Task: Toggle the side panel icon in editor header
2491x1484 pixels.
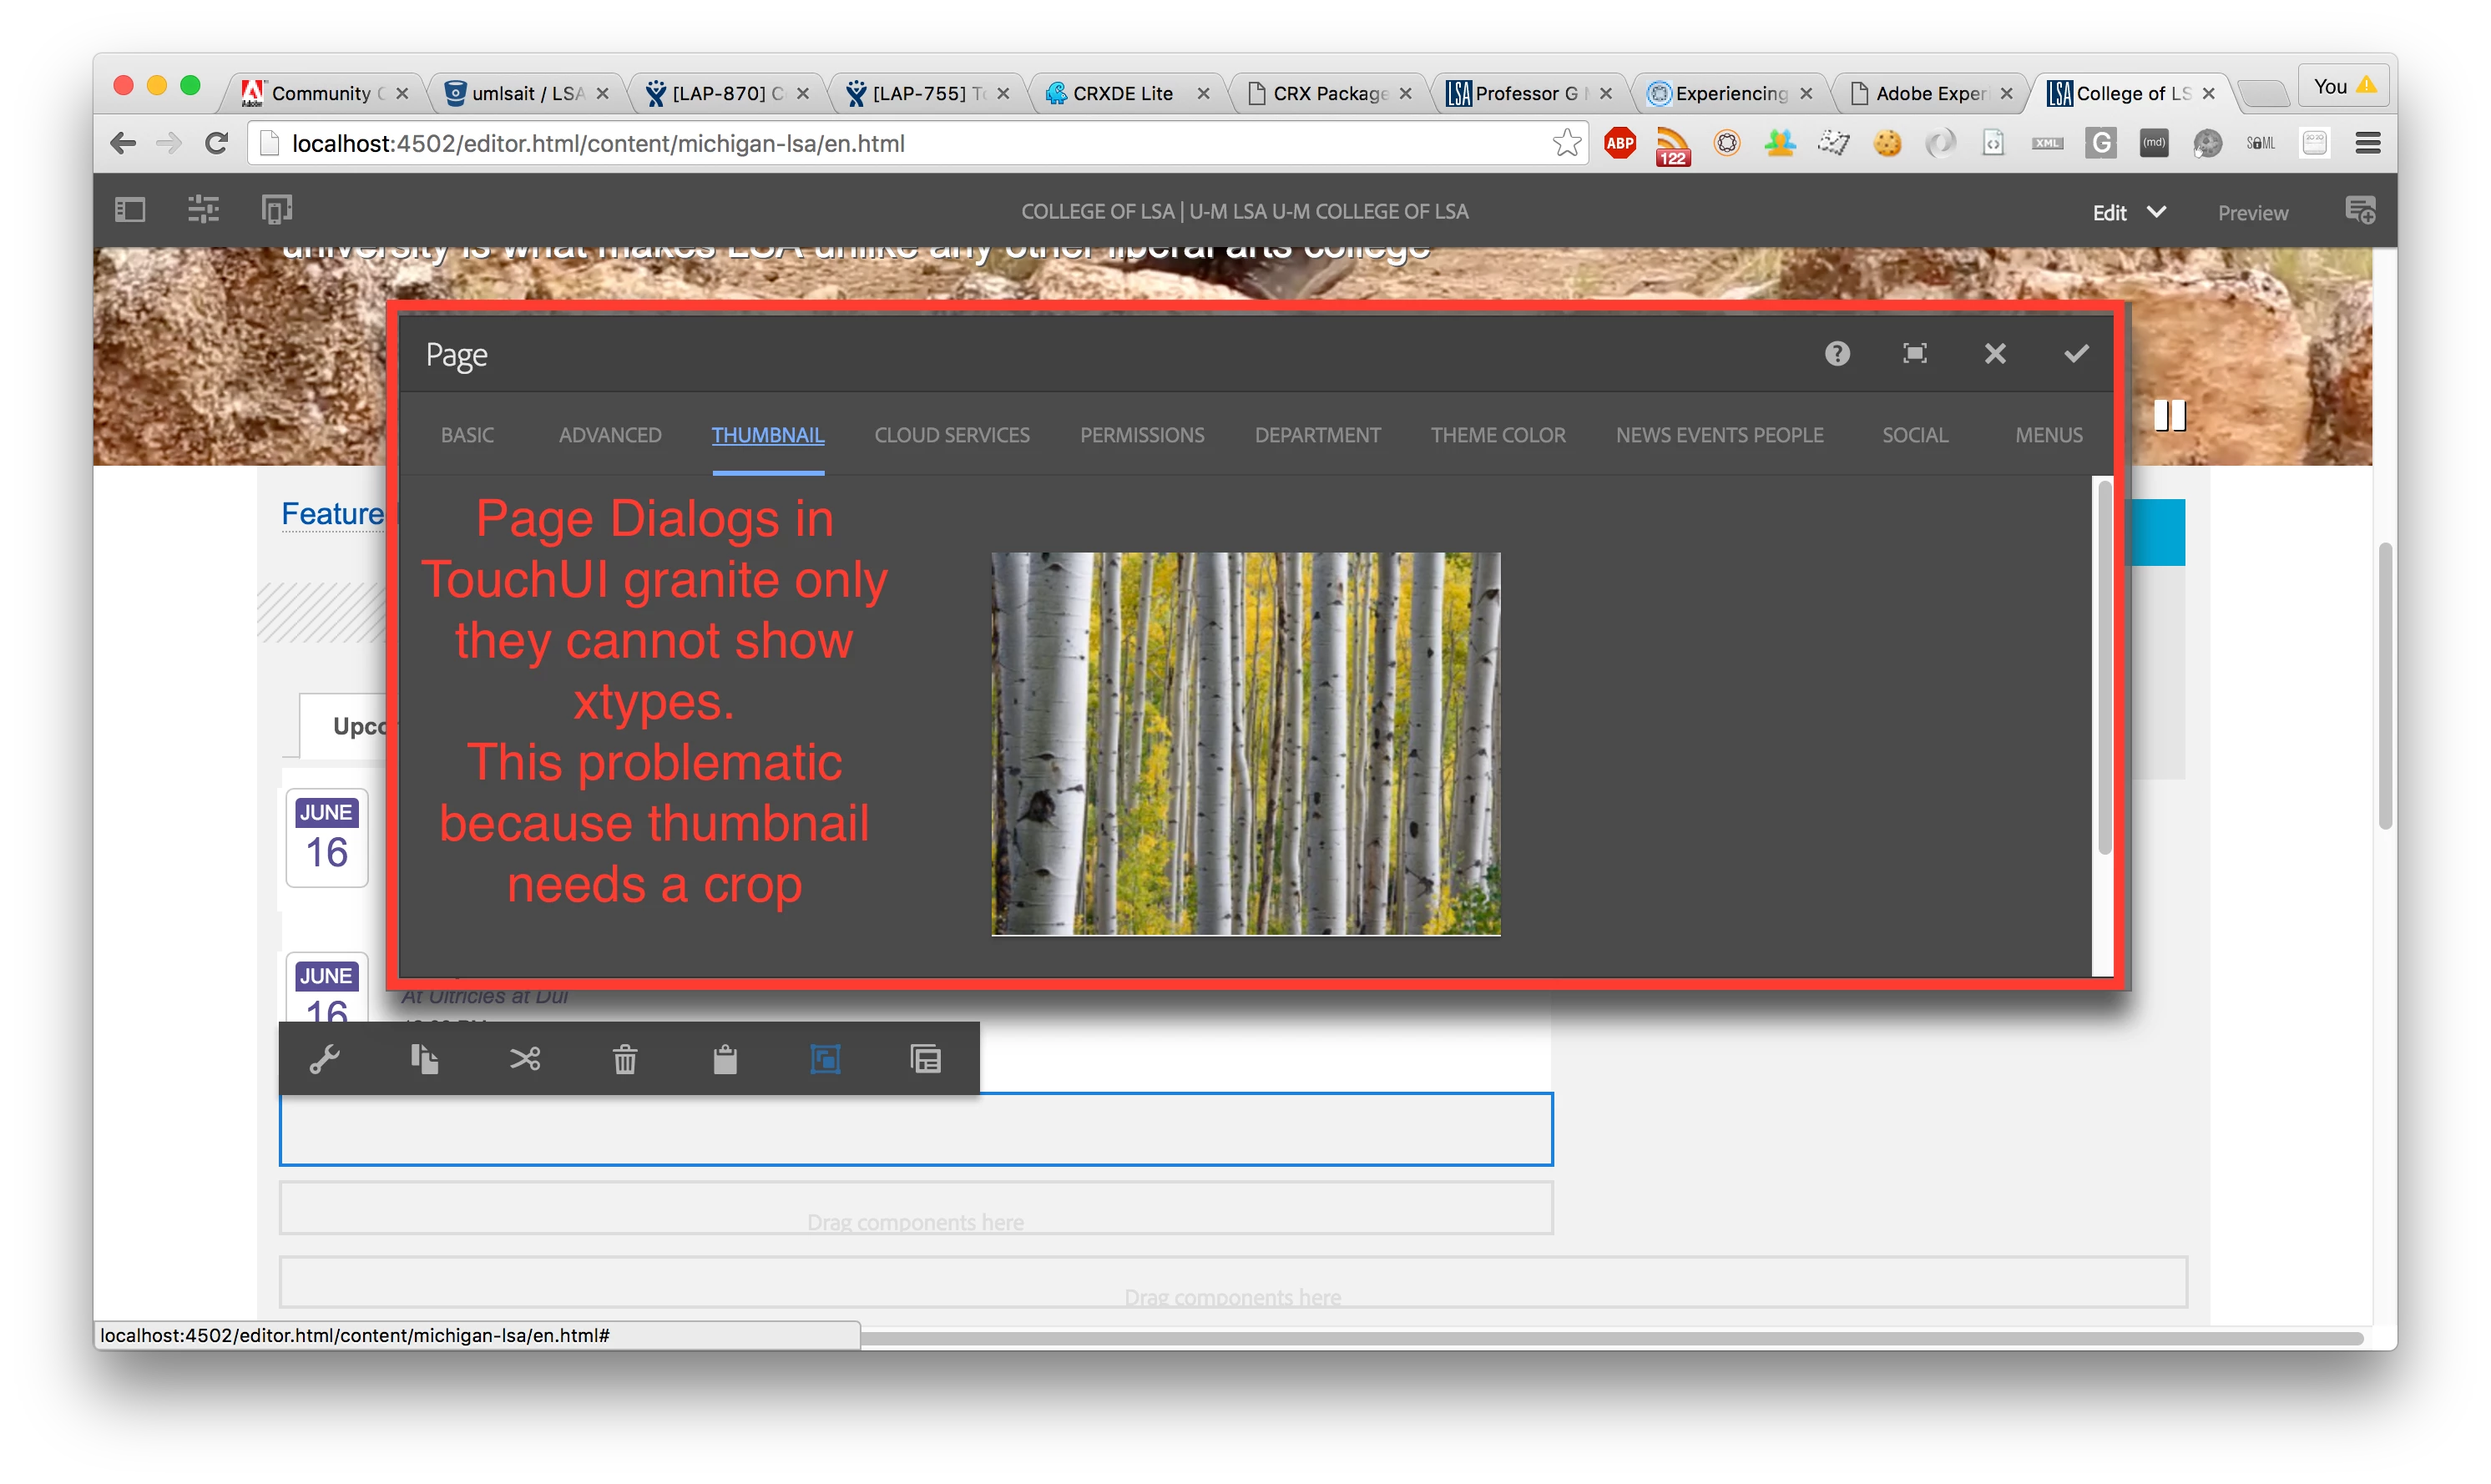Action: click(x=130, y=210)
